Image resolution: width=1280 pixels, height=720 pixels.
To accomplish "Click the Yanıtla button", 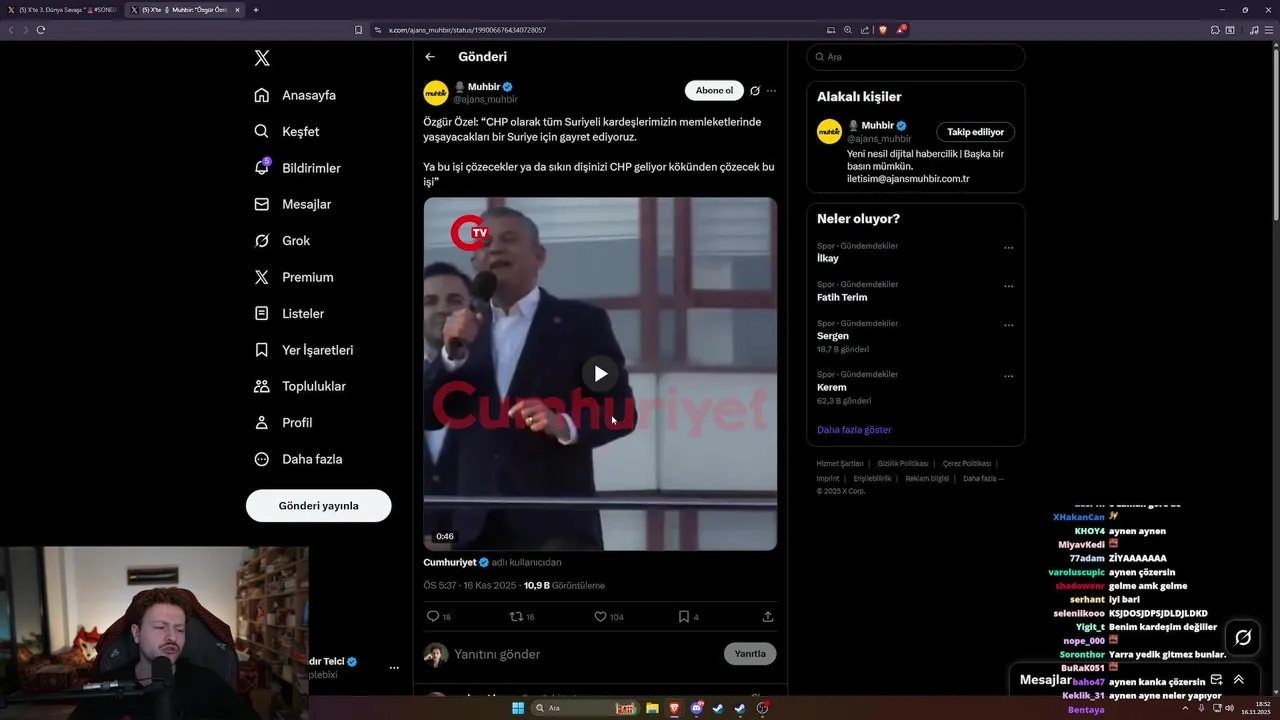I will [x=750, y=654].
